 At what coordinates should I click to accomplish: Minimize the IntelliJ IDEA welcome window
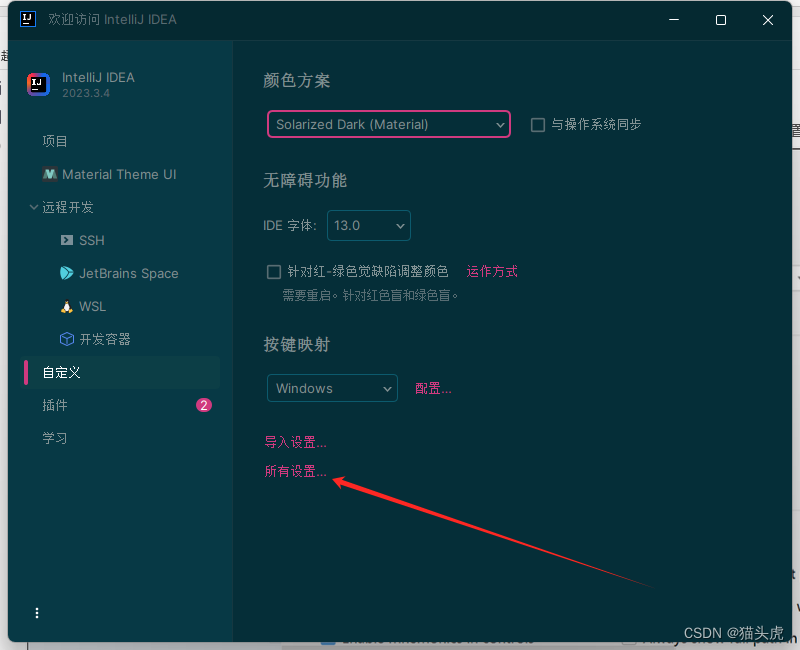click(x=674, y=20)
